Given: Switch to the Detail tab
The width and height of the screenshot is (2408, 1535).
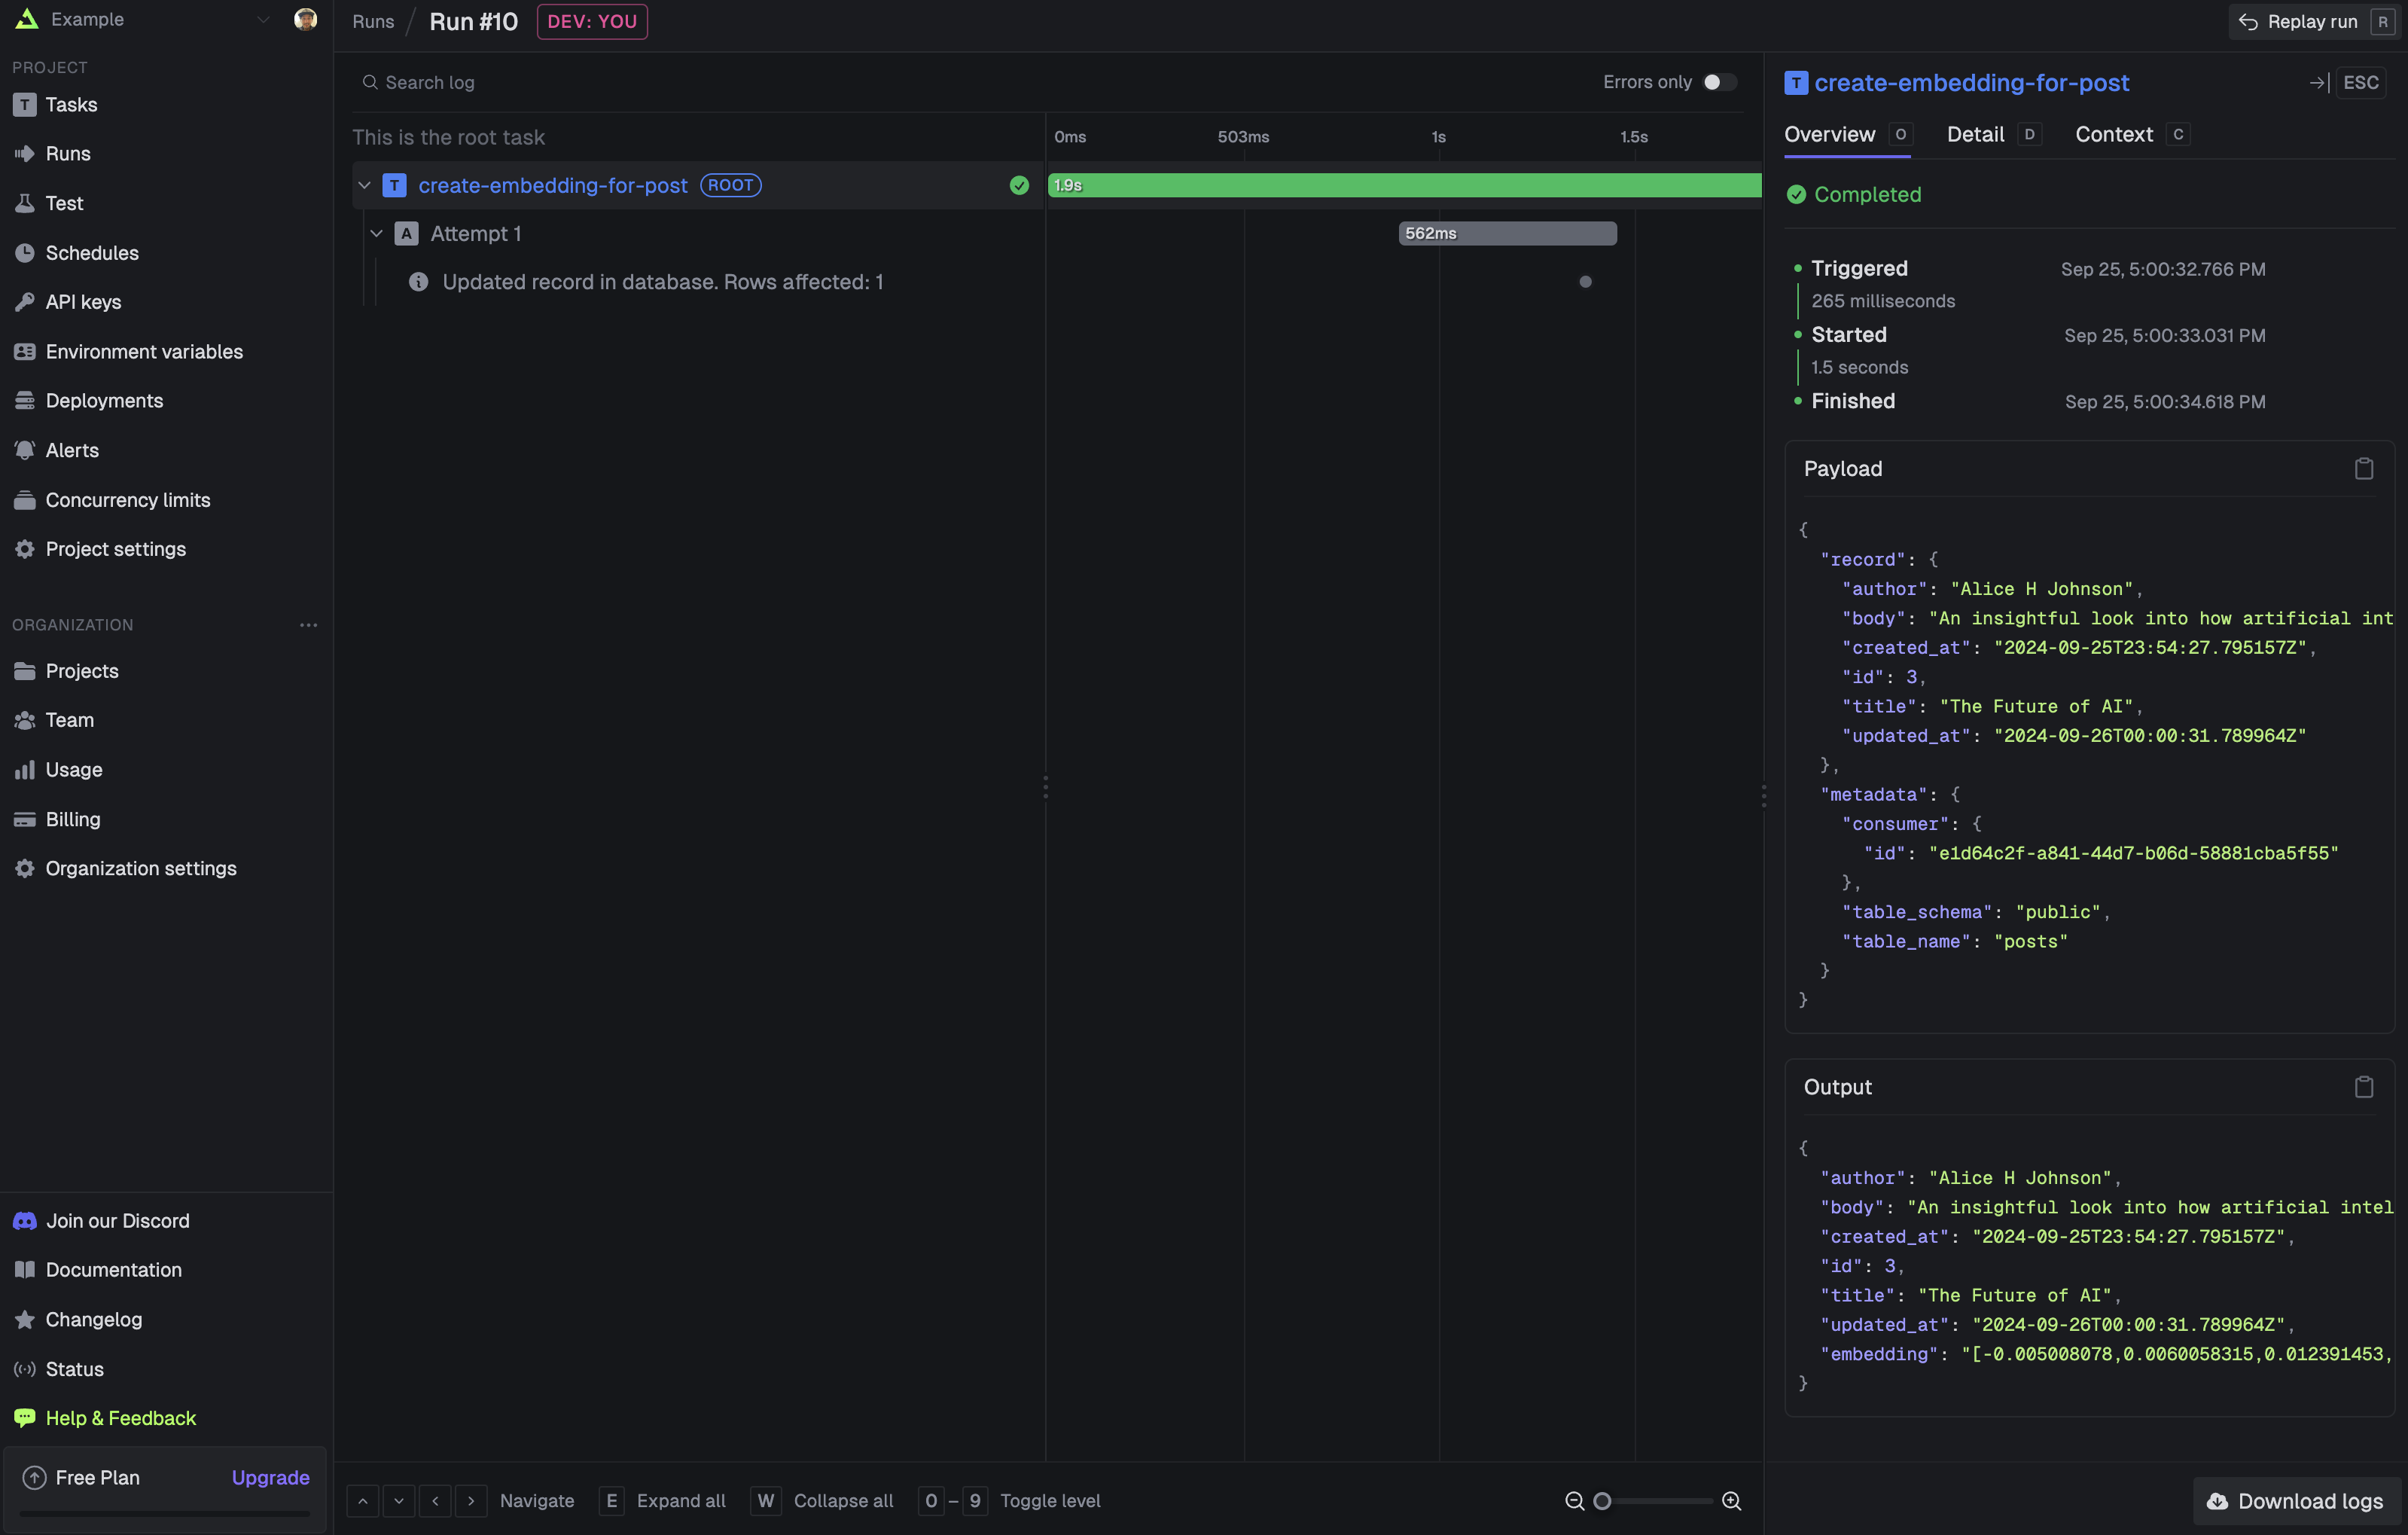Looking at the screenshot, I should tap(1975, 134).
